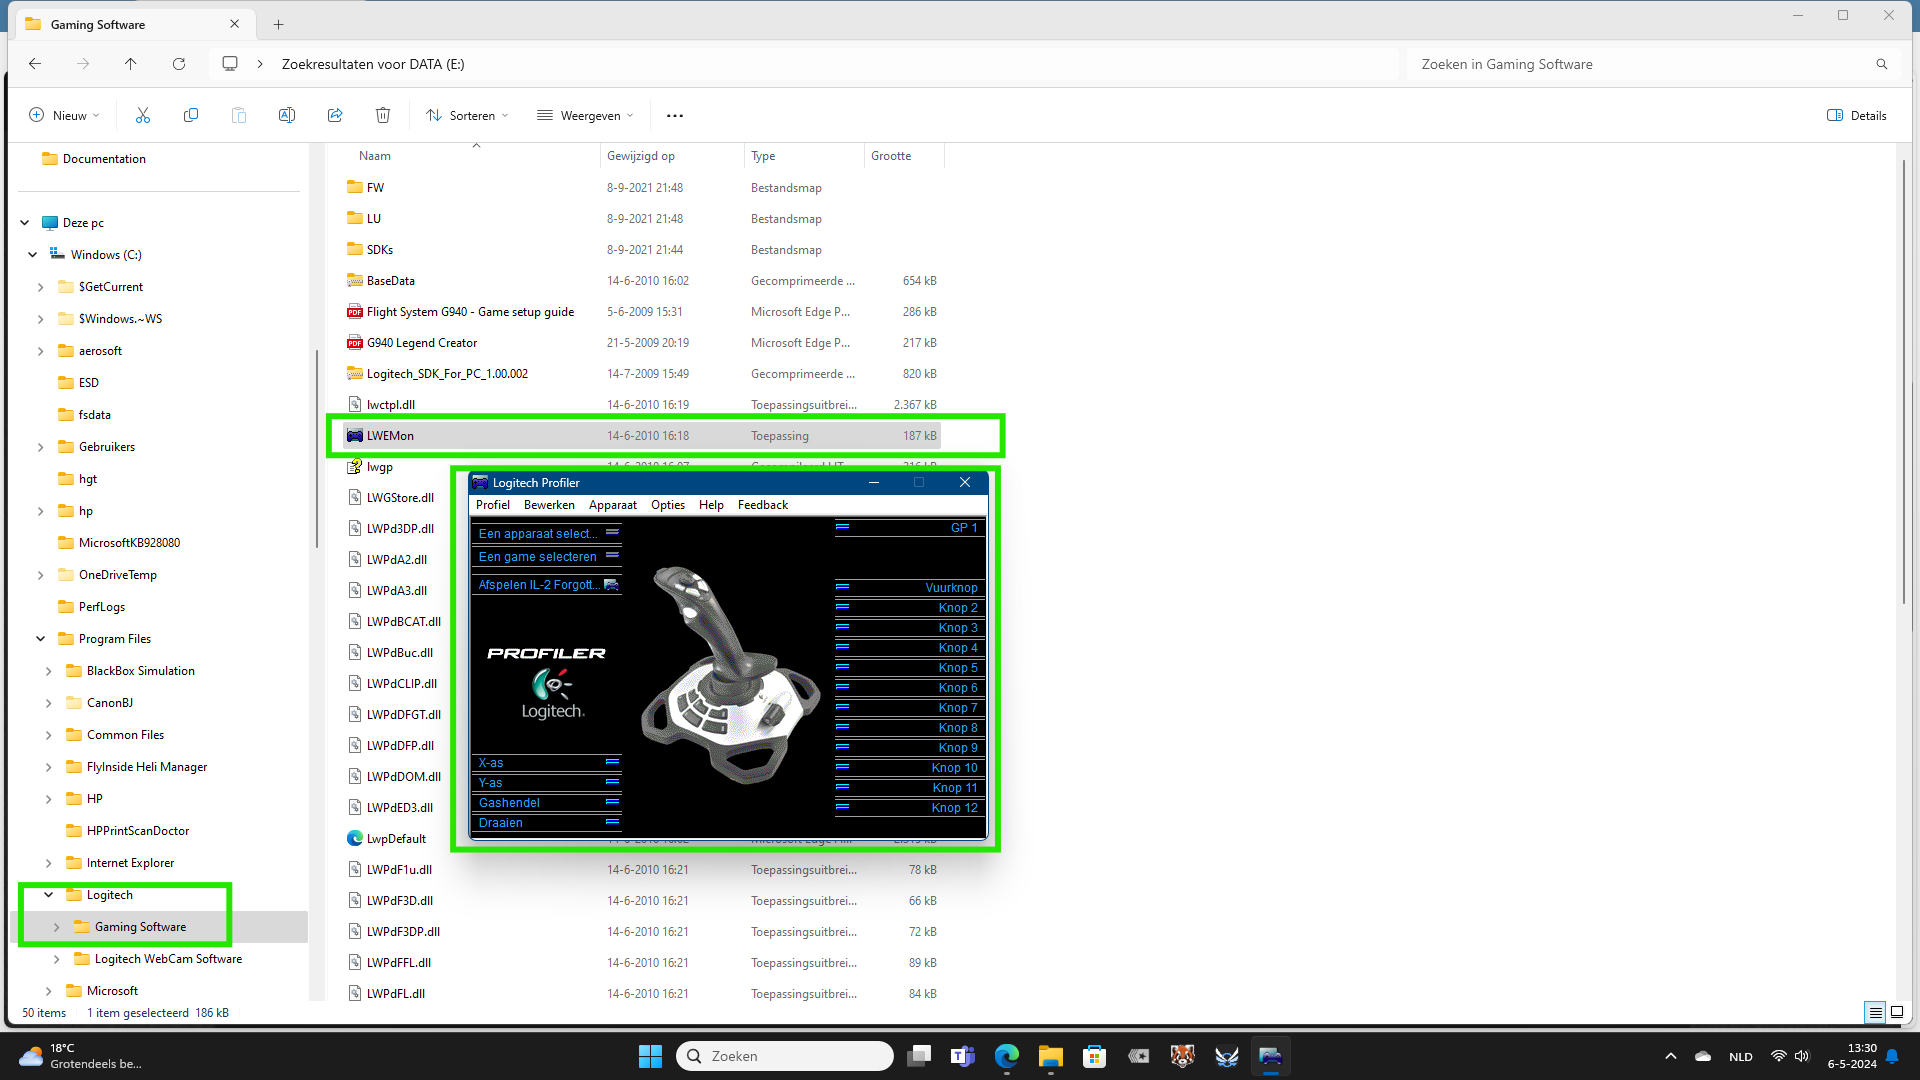Click the gamepad icon beside Afspelen IL-2
Image resolution: width=1920 pixels, height=1080 pixels.
point(614,585)
